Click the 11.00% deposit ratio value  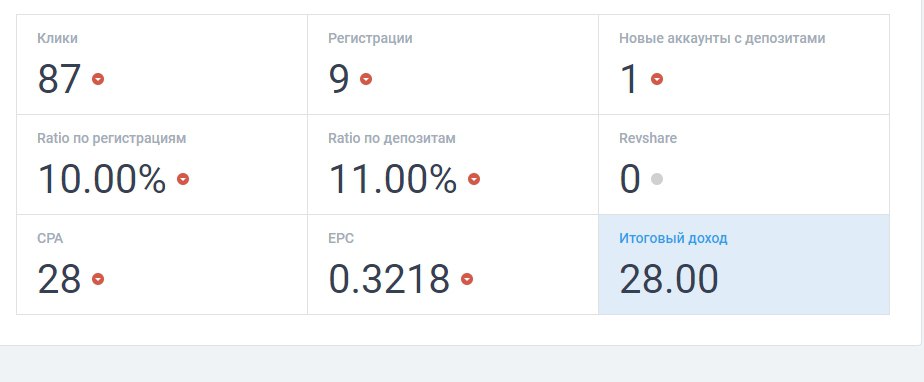pos(392,179)
